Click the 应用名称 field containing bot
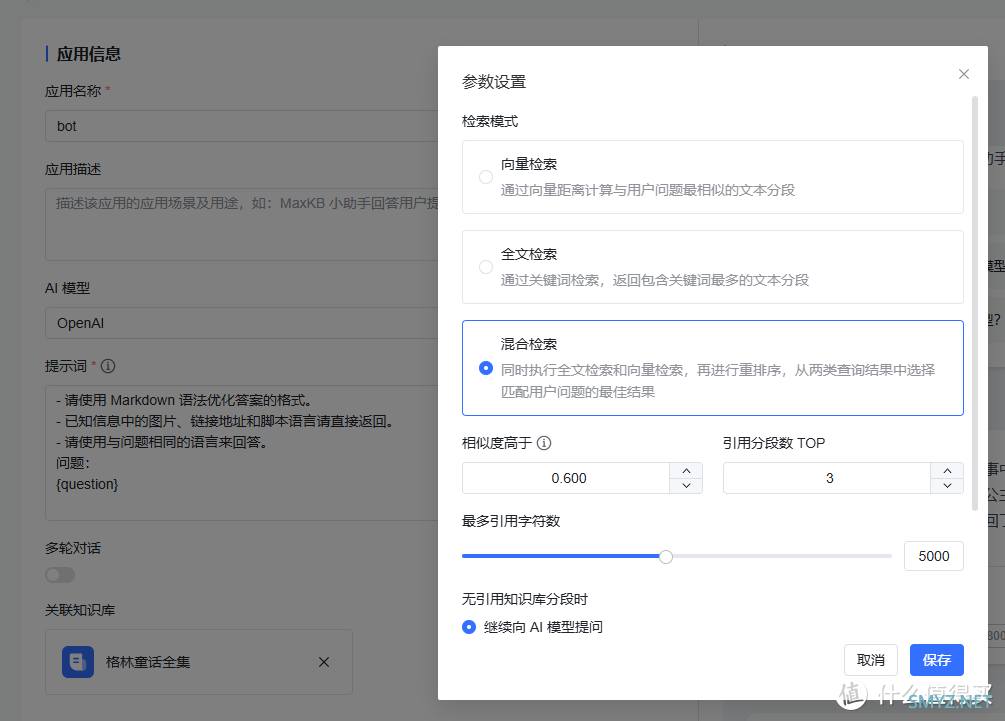This screenshot has height=721, width=1005. (242, 126)
